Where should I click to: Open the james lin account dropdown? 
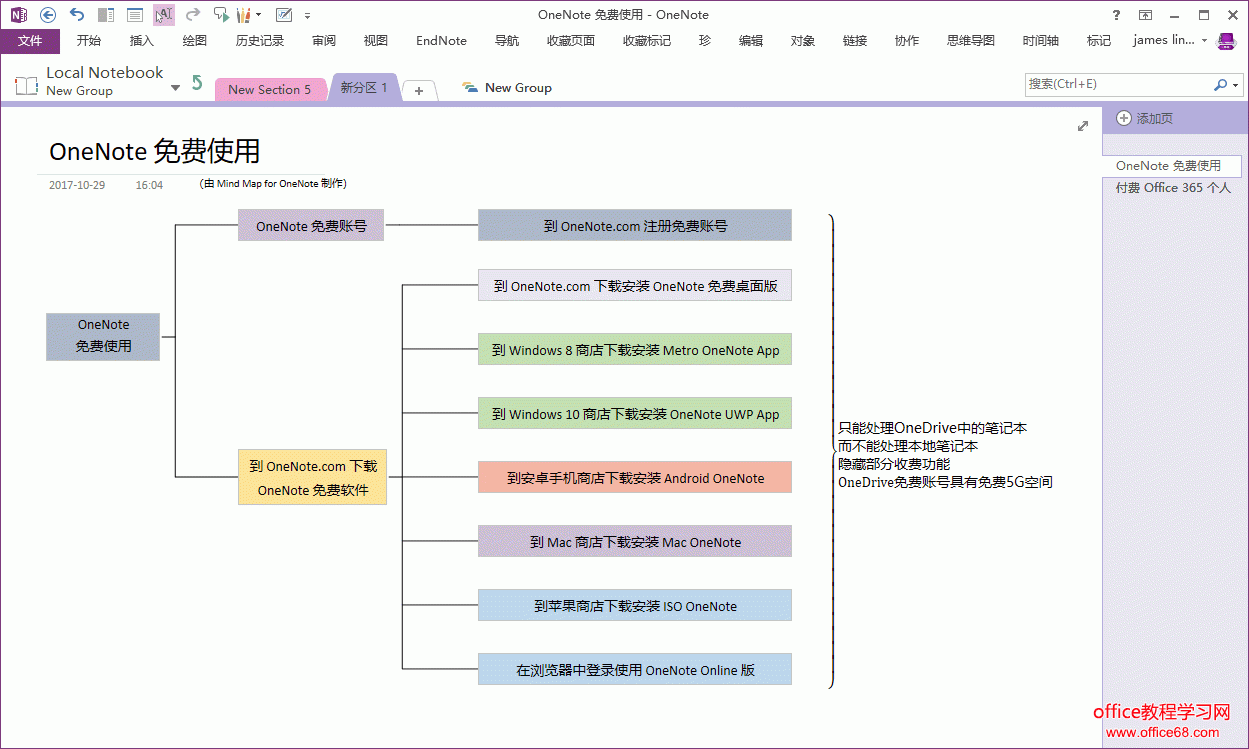[1170, 41]
